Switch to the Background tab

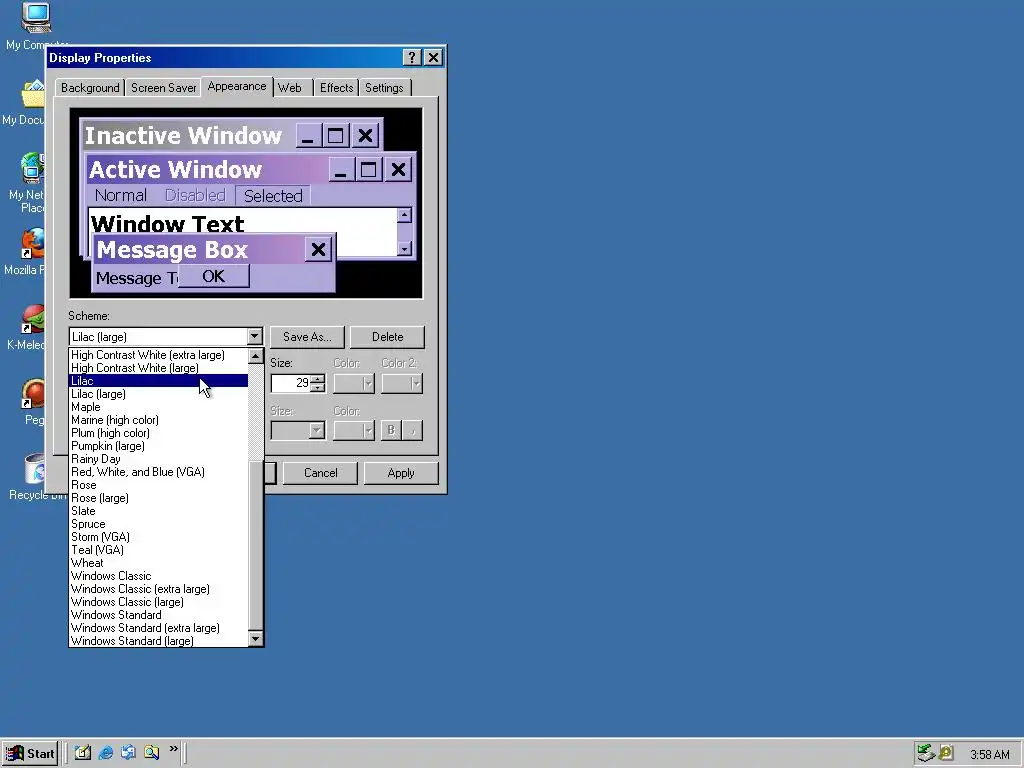(90, 88)
